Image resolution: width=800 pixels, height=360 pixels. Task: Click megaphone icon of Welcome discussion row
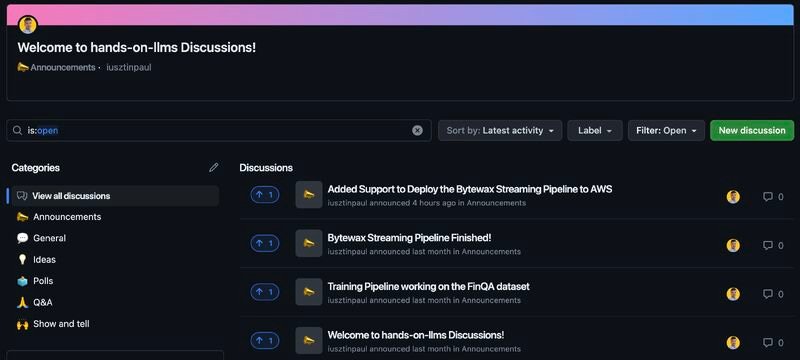tap(309, 340)
